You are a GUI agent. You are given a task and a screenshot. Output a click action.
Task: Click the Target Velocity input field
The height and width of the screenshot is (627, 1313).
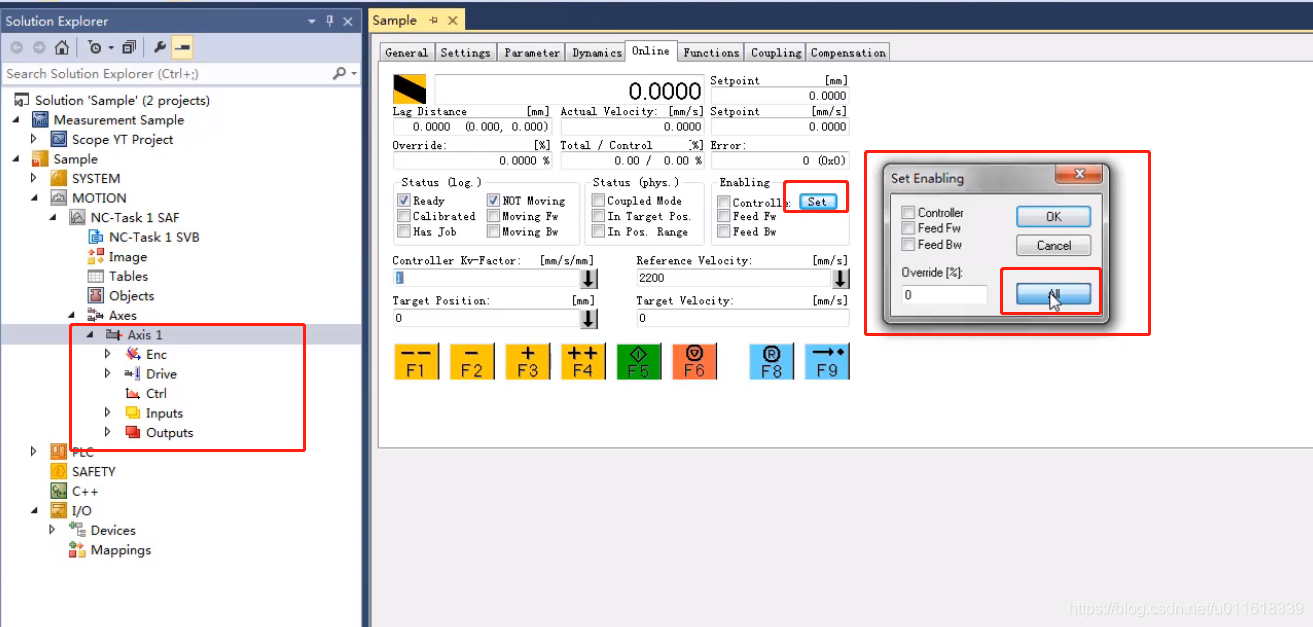[x=742, y=318]
